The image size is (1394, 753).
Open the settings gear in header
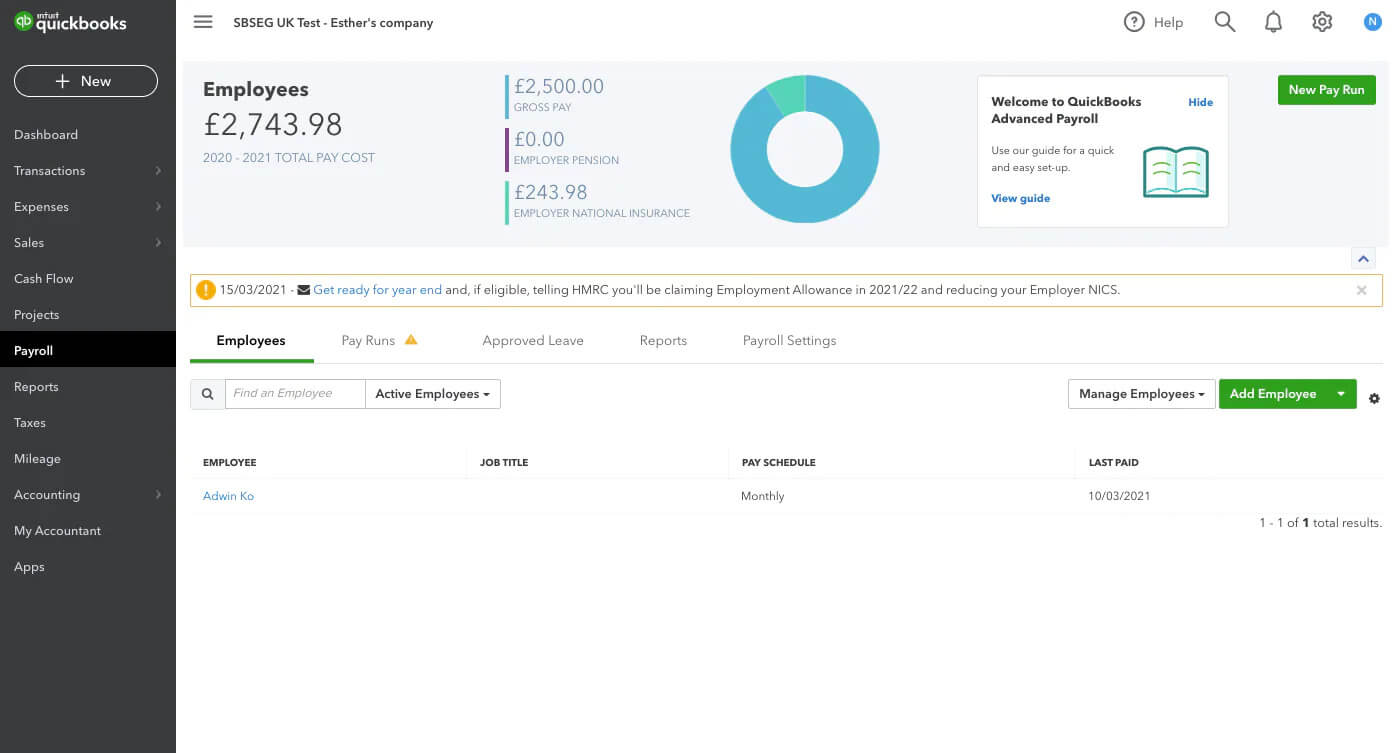1322,22
